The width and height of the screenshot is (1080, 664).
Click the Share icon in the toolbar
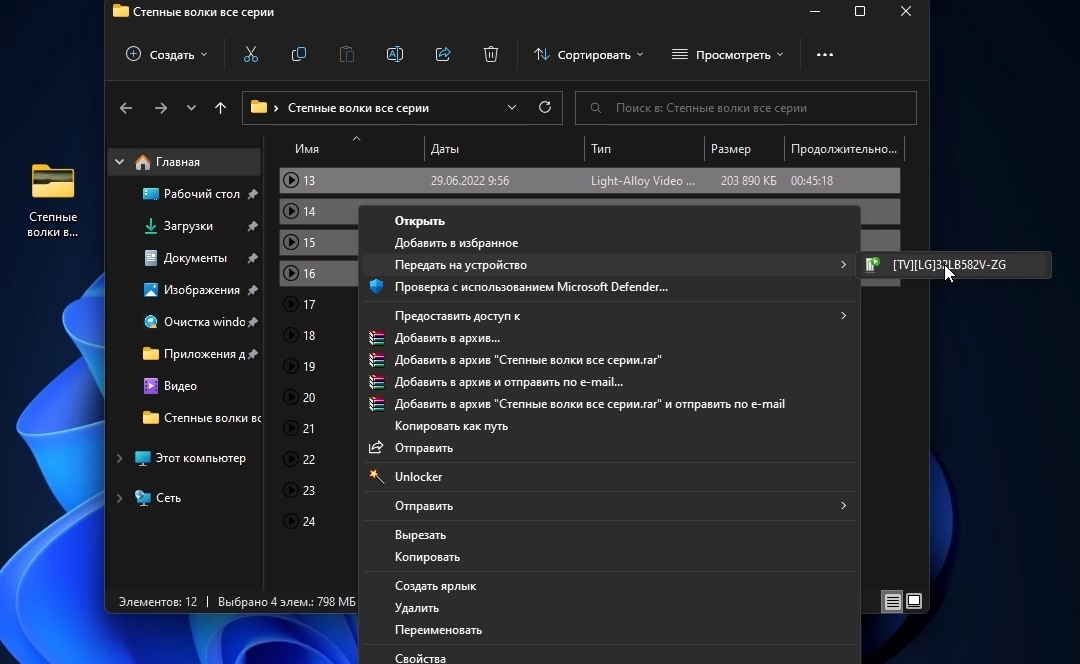click(x=443, y=54)
